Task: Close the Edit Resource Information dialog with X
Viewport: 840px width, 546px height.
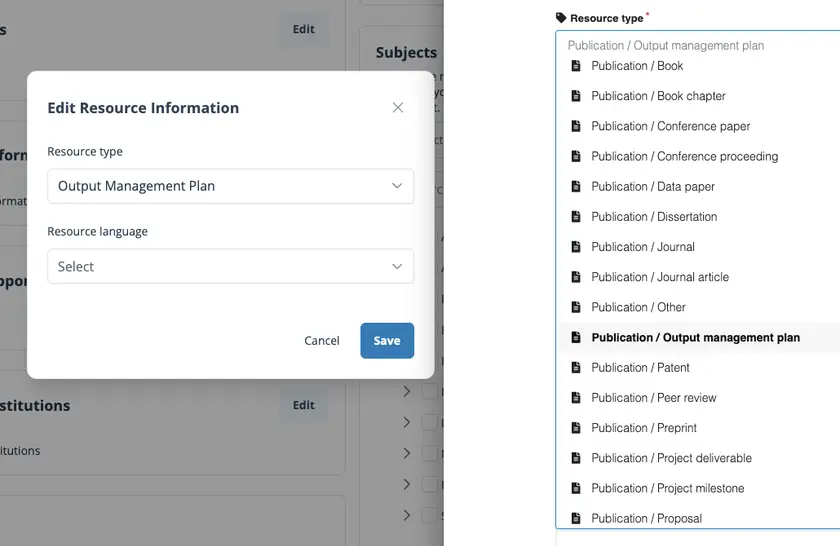Action: pyautogui.click(x=398, y=108)
